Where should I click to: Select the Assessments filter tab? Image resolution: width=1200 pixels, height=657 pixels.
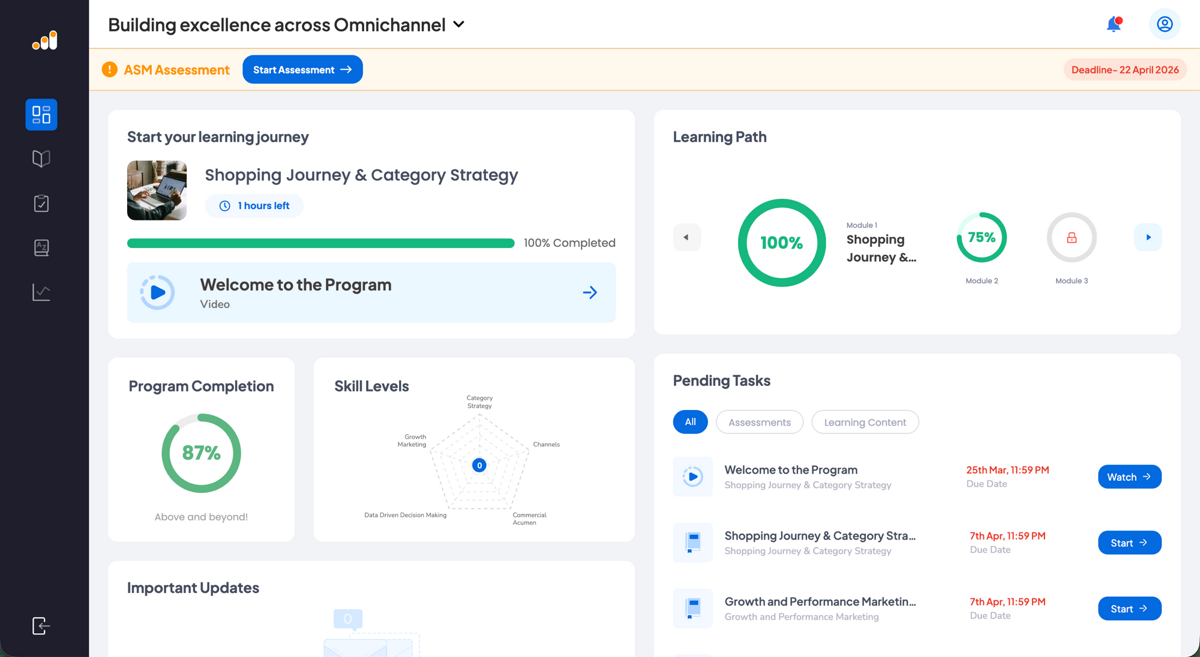click(759, 422)
